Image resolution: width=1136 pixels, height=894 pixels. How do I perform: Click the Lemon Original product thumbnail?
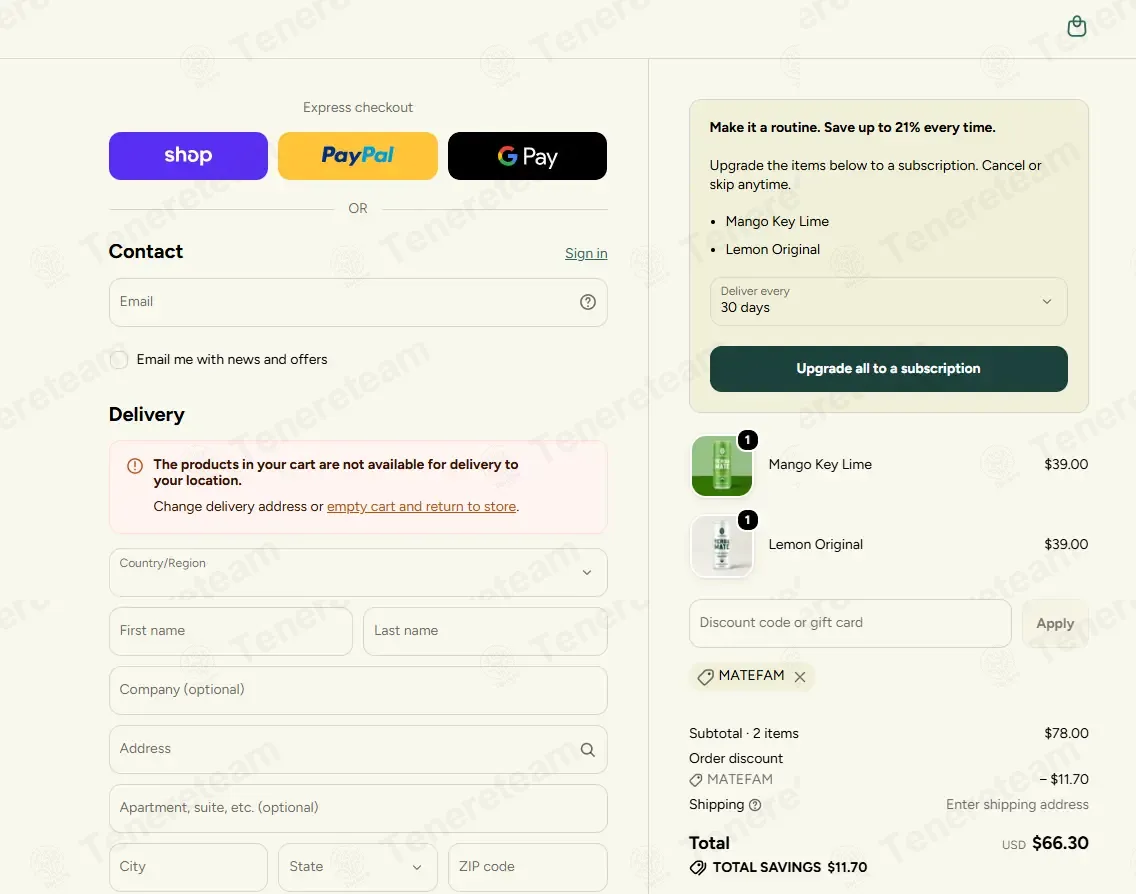(x=722, y=546)
